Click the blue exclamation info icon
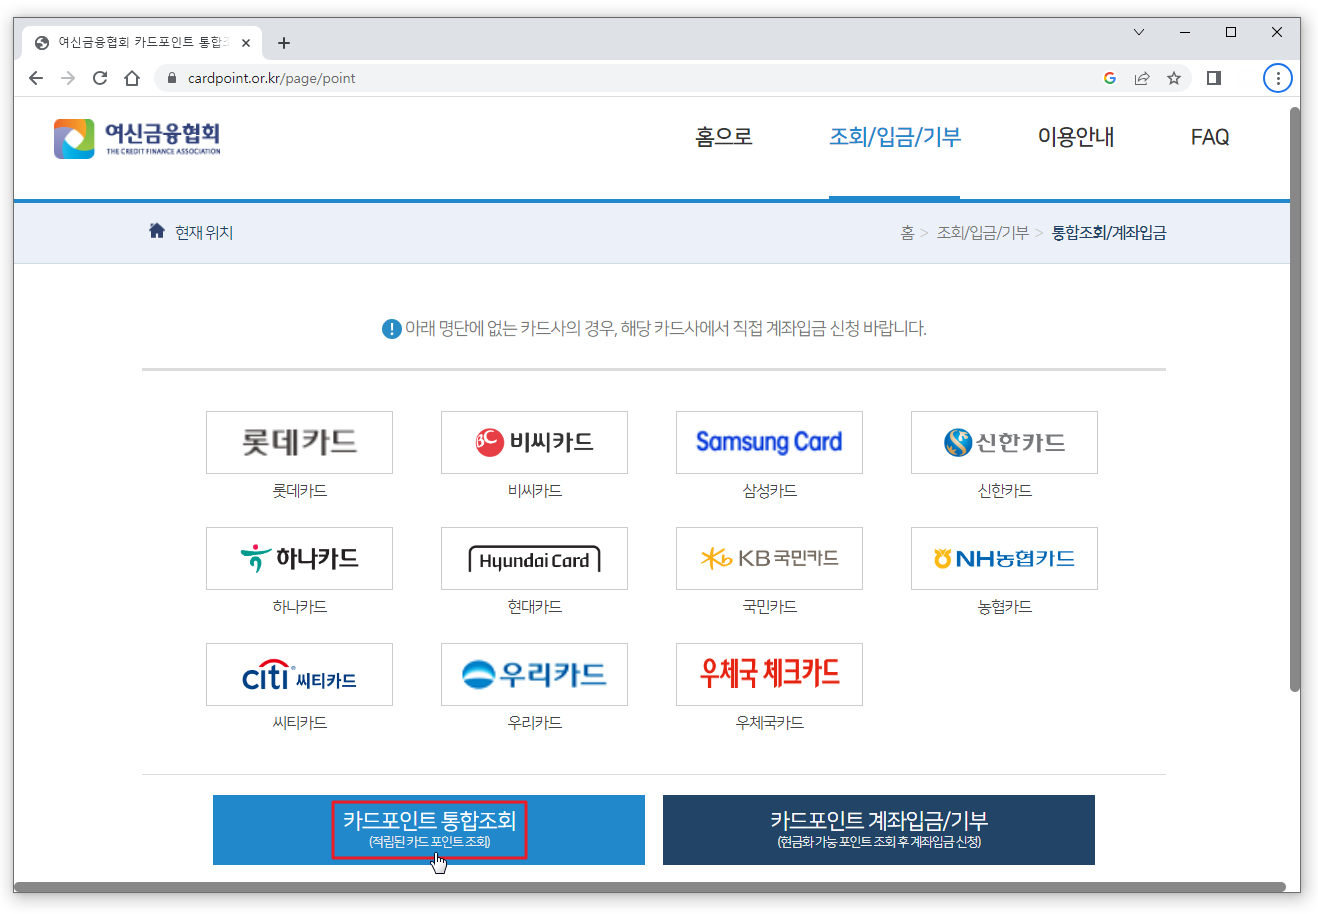The height and width of the screenshot is (914, 1318). pos(392,328)
